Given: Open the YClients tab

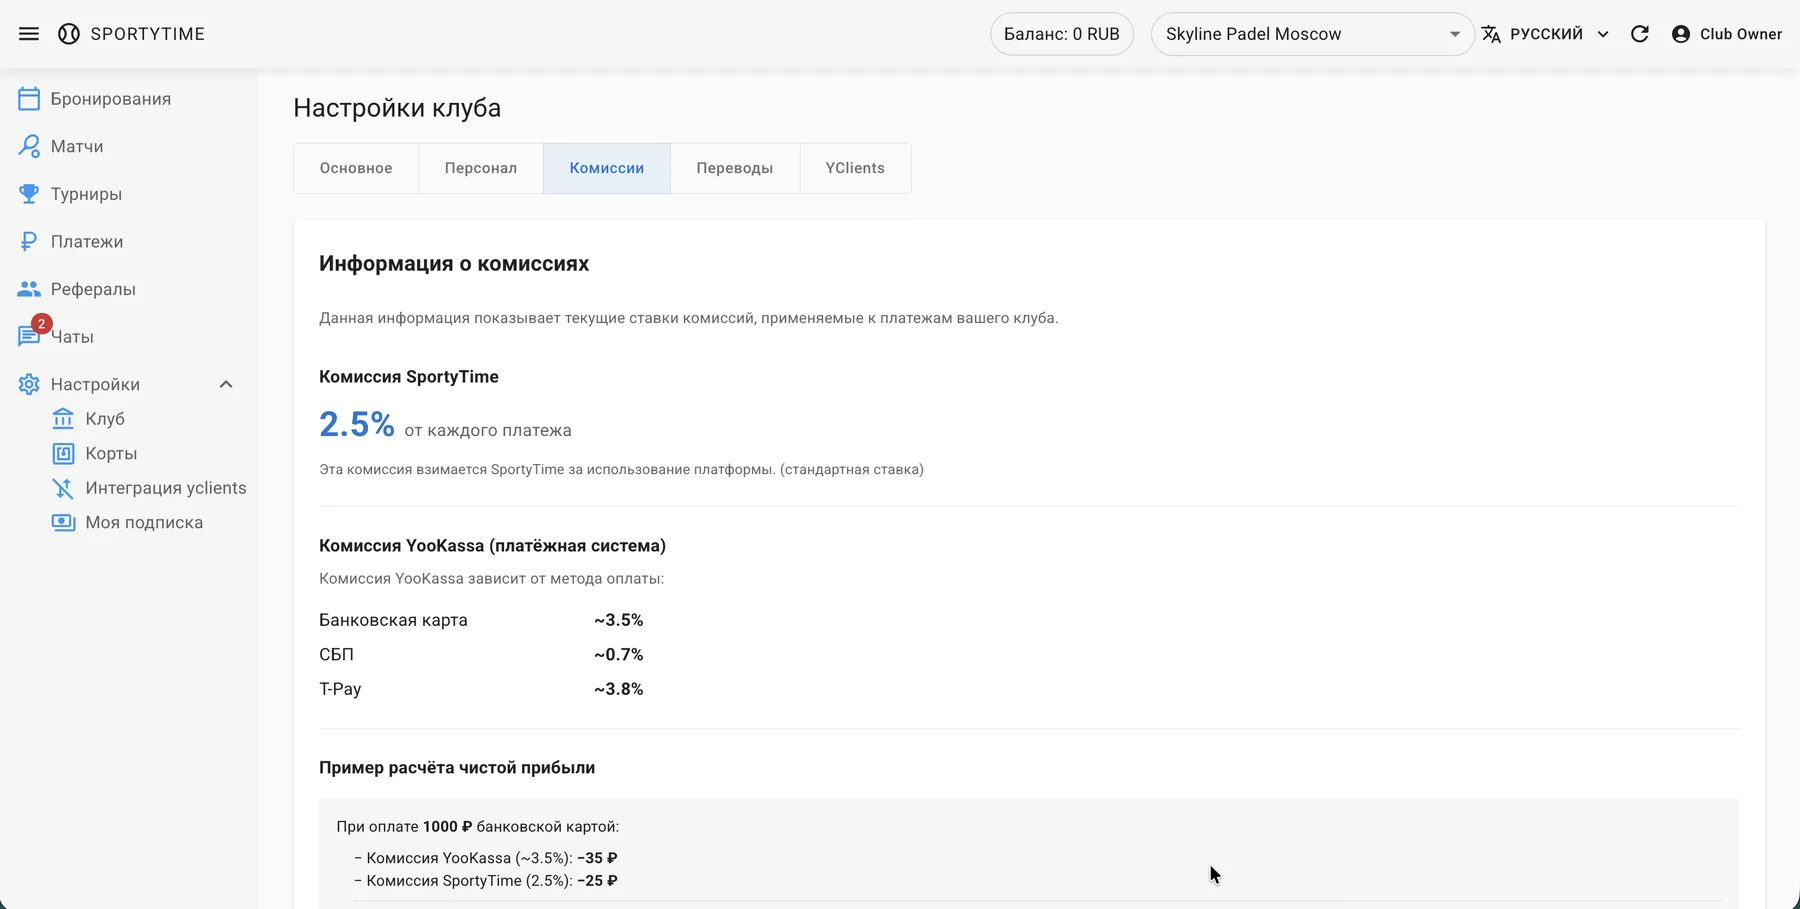Looking at the screenshot, I should click(855, 168).
